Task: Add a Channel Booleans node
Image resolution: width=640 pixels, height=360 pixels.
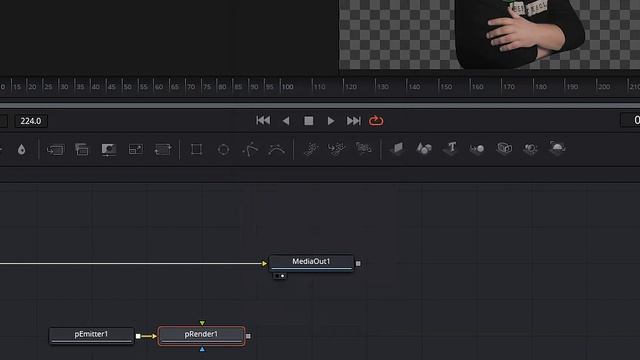Action: (x=82, y=149)
